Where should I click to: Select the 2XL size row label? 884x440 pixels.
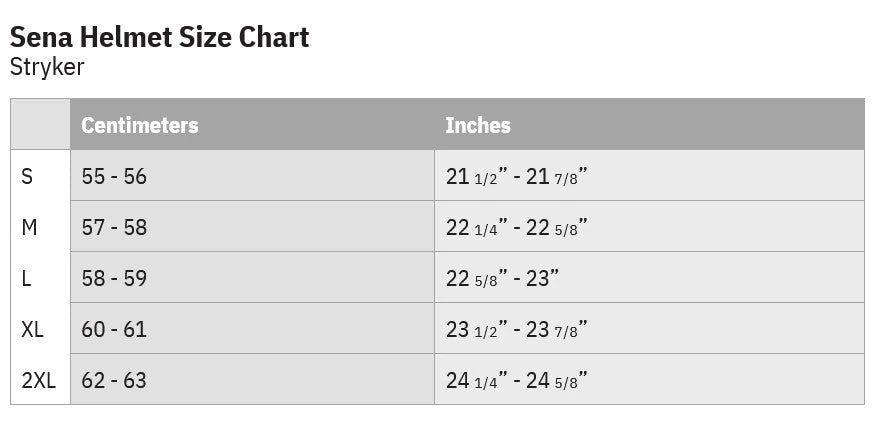click(38, 381)
